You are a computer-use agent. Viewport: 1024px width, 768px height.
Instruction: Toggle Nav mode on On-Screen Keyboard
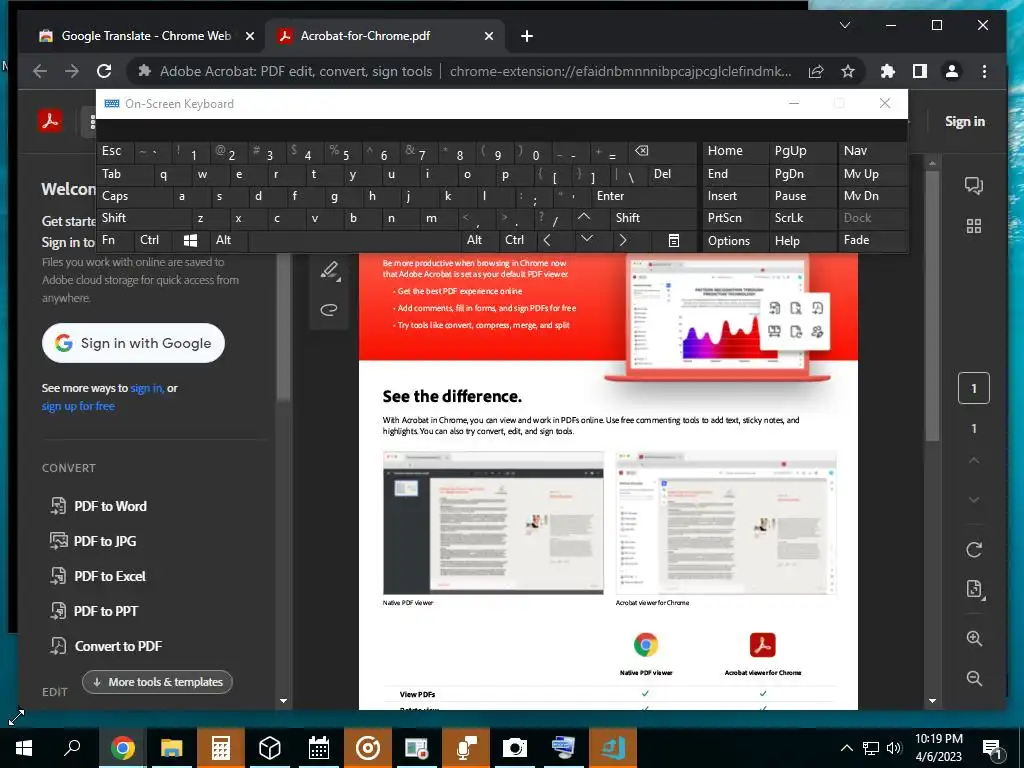click(872, 151)
